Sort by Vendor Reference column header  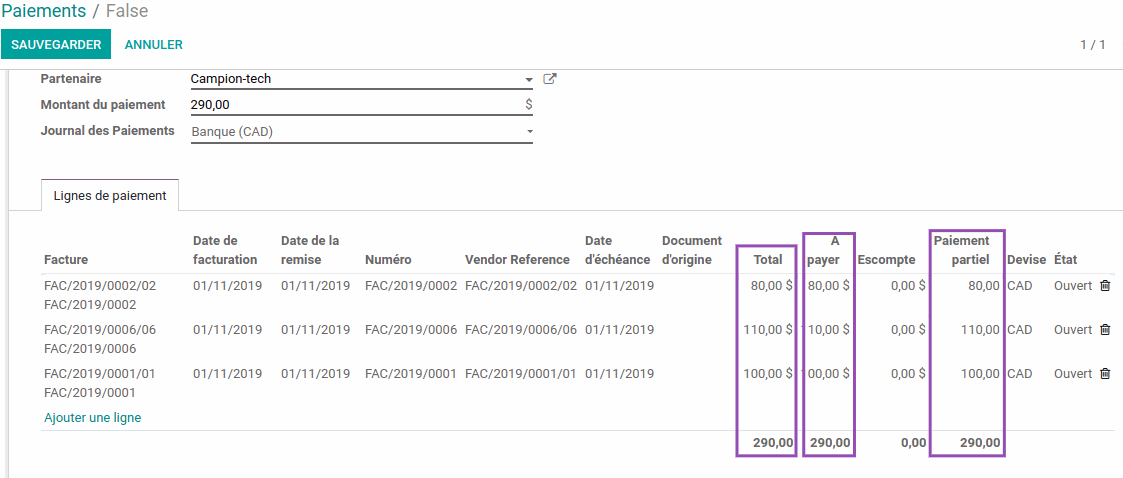pos(517,260)
